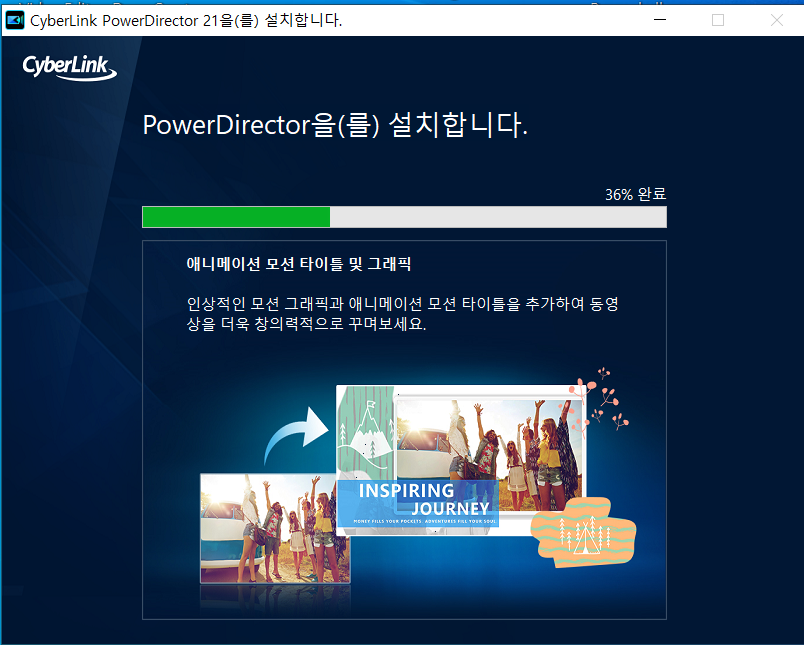Select the 36% 완료 progress label
The image size is (804, 645).
636,194
